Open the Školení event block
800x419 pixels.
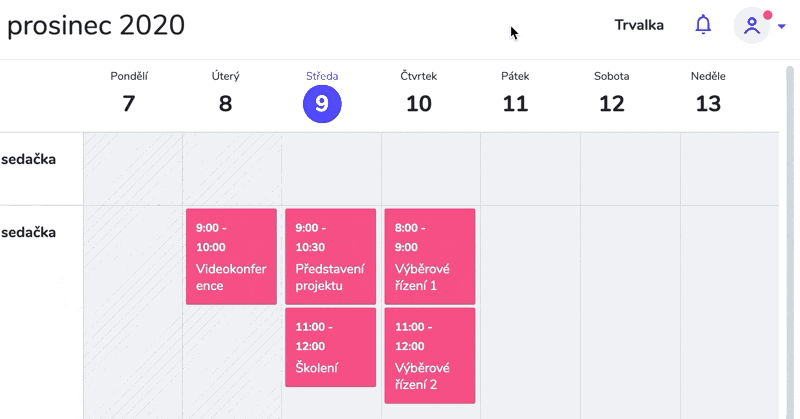coord(330,347)
